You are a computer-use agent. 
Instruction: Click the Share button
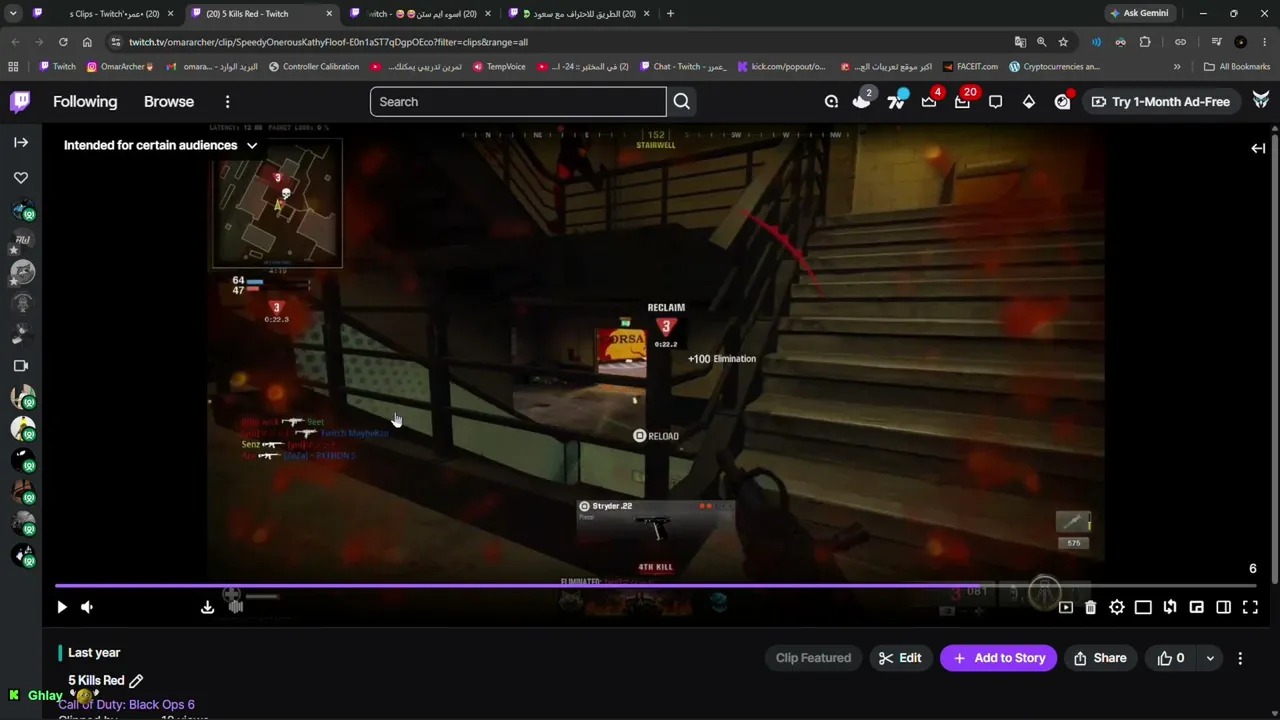[1100, 658]
